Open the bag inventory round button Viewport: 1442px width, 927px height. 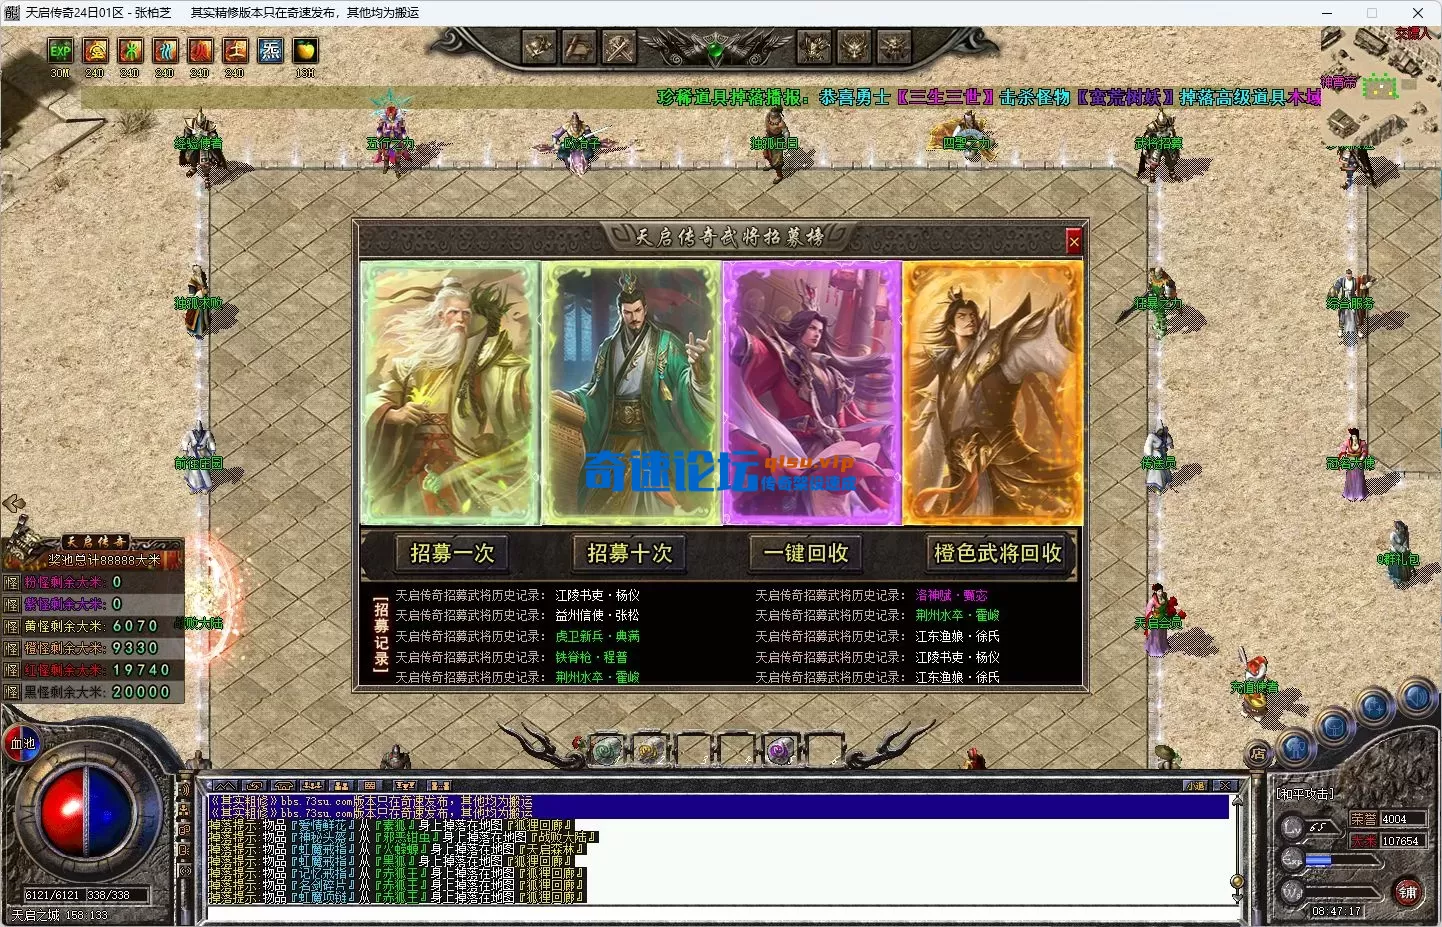tap(1334, 727)
